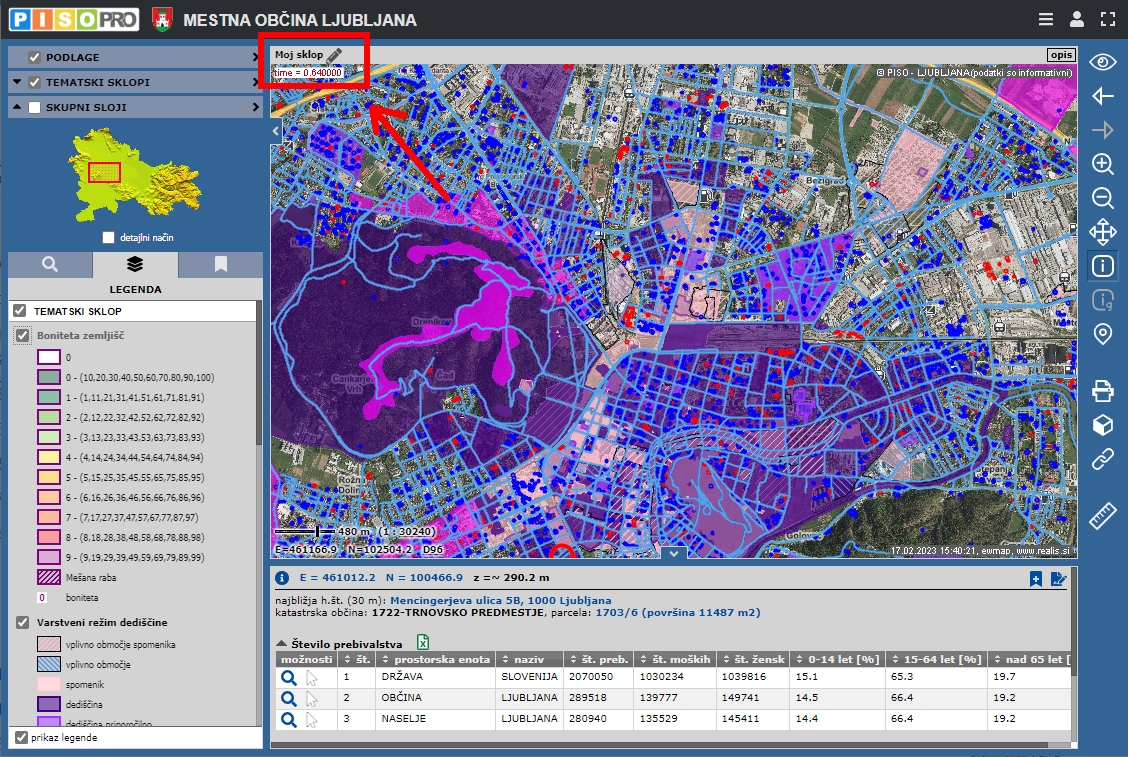1128x757 pixels.
Task: Switch to the bookmarks tab
Action: [x=220, y=265]
